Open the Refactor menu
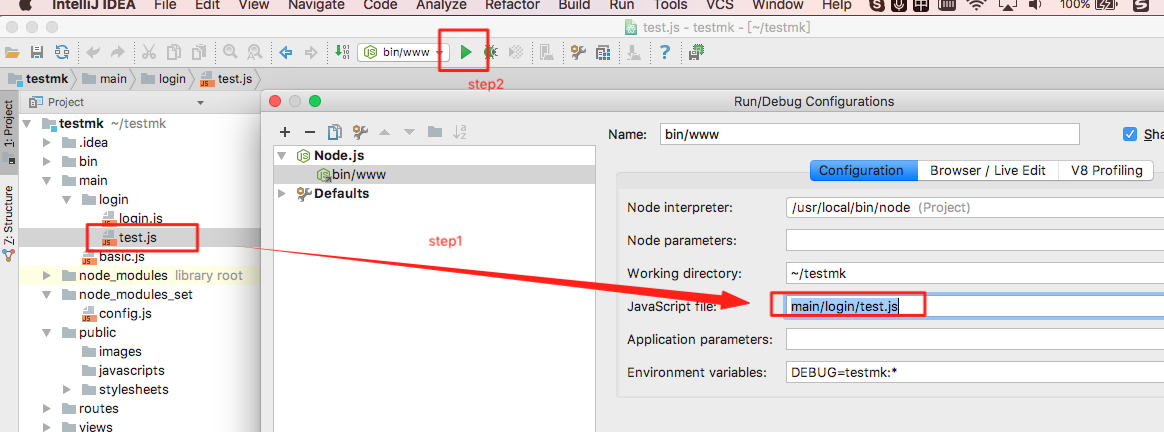 pos(512,5)
